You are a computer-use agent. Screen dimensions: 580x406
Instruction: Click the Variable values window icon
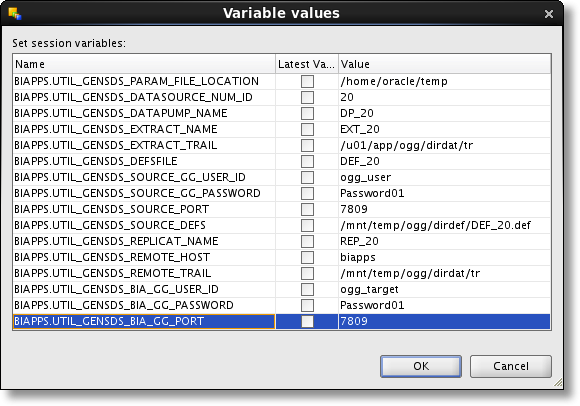[x=15, y=14]
